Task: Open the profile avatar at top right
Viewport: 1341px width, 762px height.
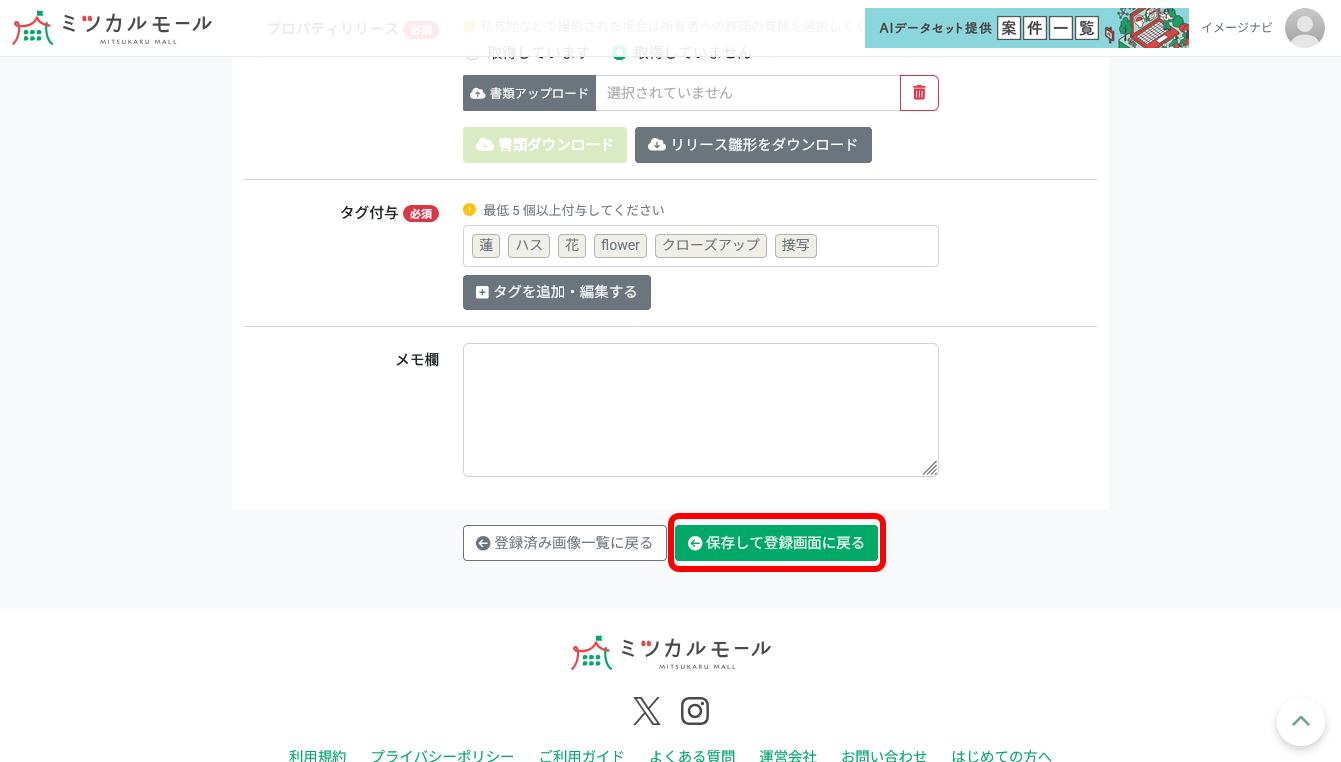Action: pos(1304,28)
